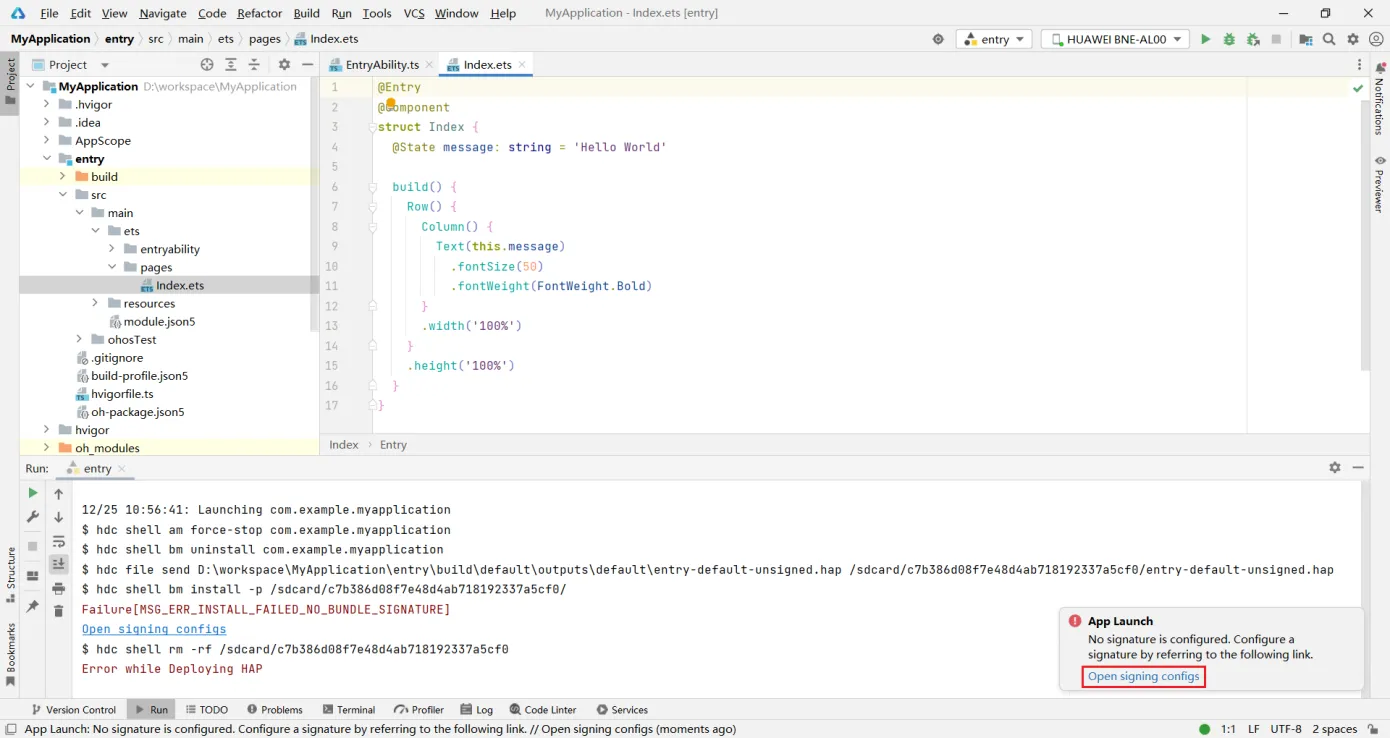Click Open signing configs link in console
1390x738 pixels.
click(x=153, y=629)
